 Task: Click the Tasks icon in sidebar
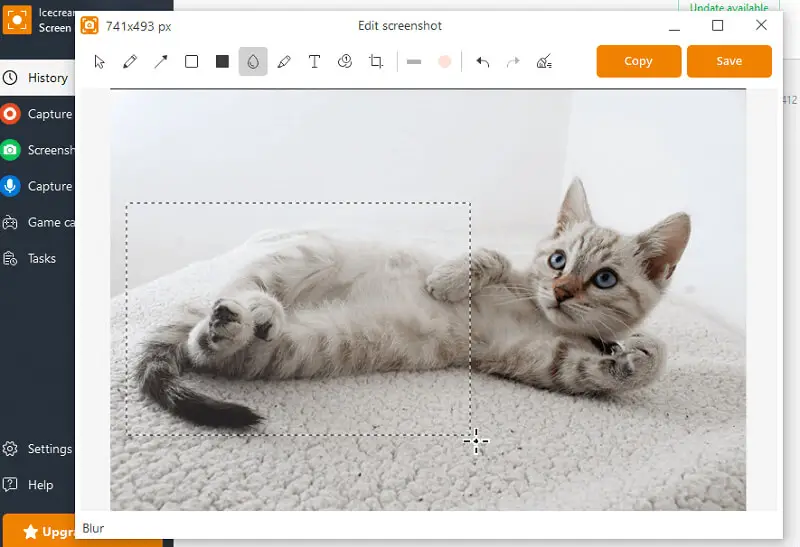pyautogui.click(x=10, y=259)
